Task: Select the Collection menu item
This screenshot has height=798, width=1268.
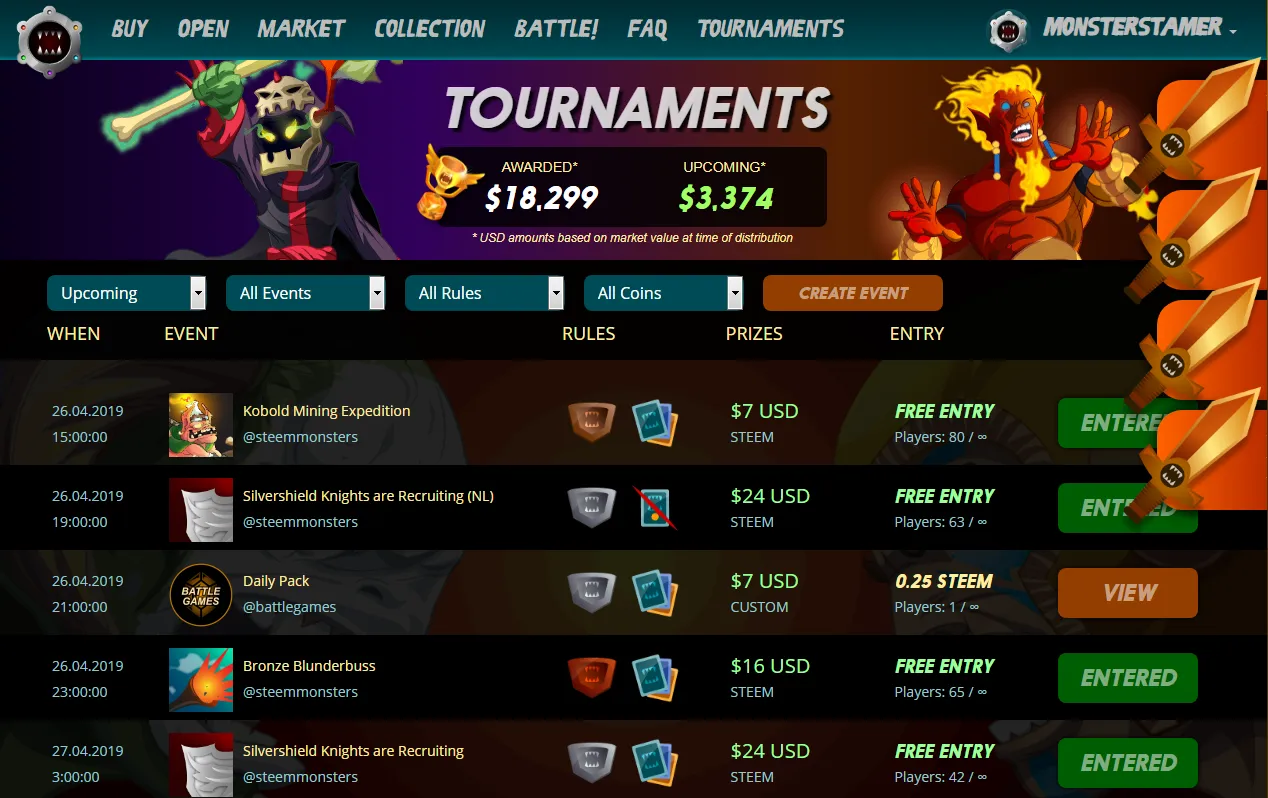Action: pos(430,29)
